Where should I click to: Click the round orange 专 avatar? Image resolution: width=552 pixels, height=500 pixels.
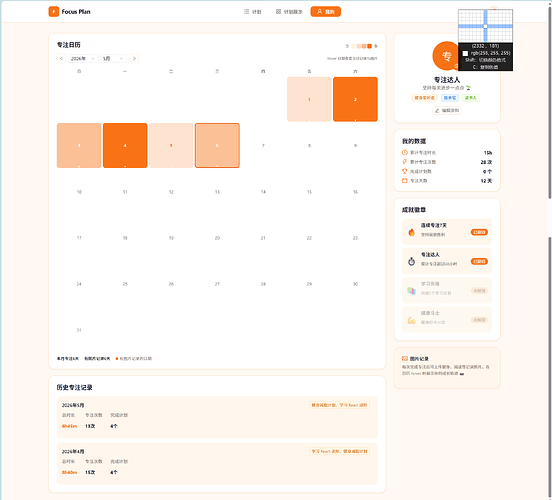[447, 56]
